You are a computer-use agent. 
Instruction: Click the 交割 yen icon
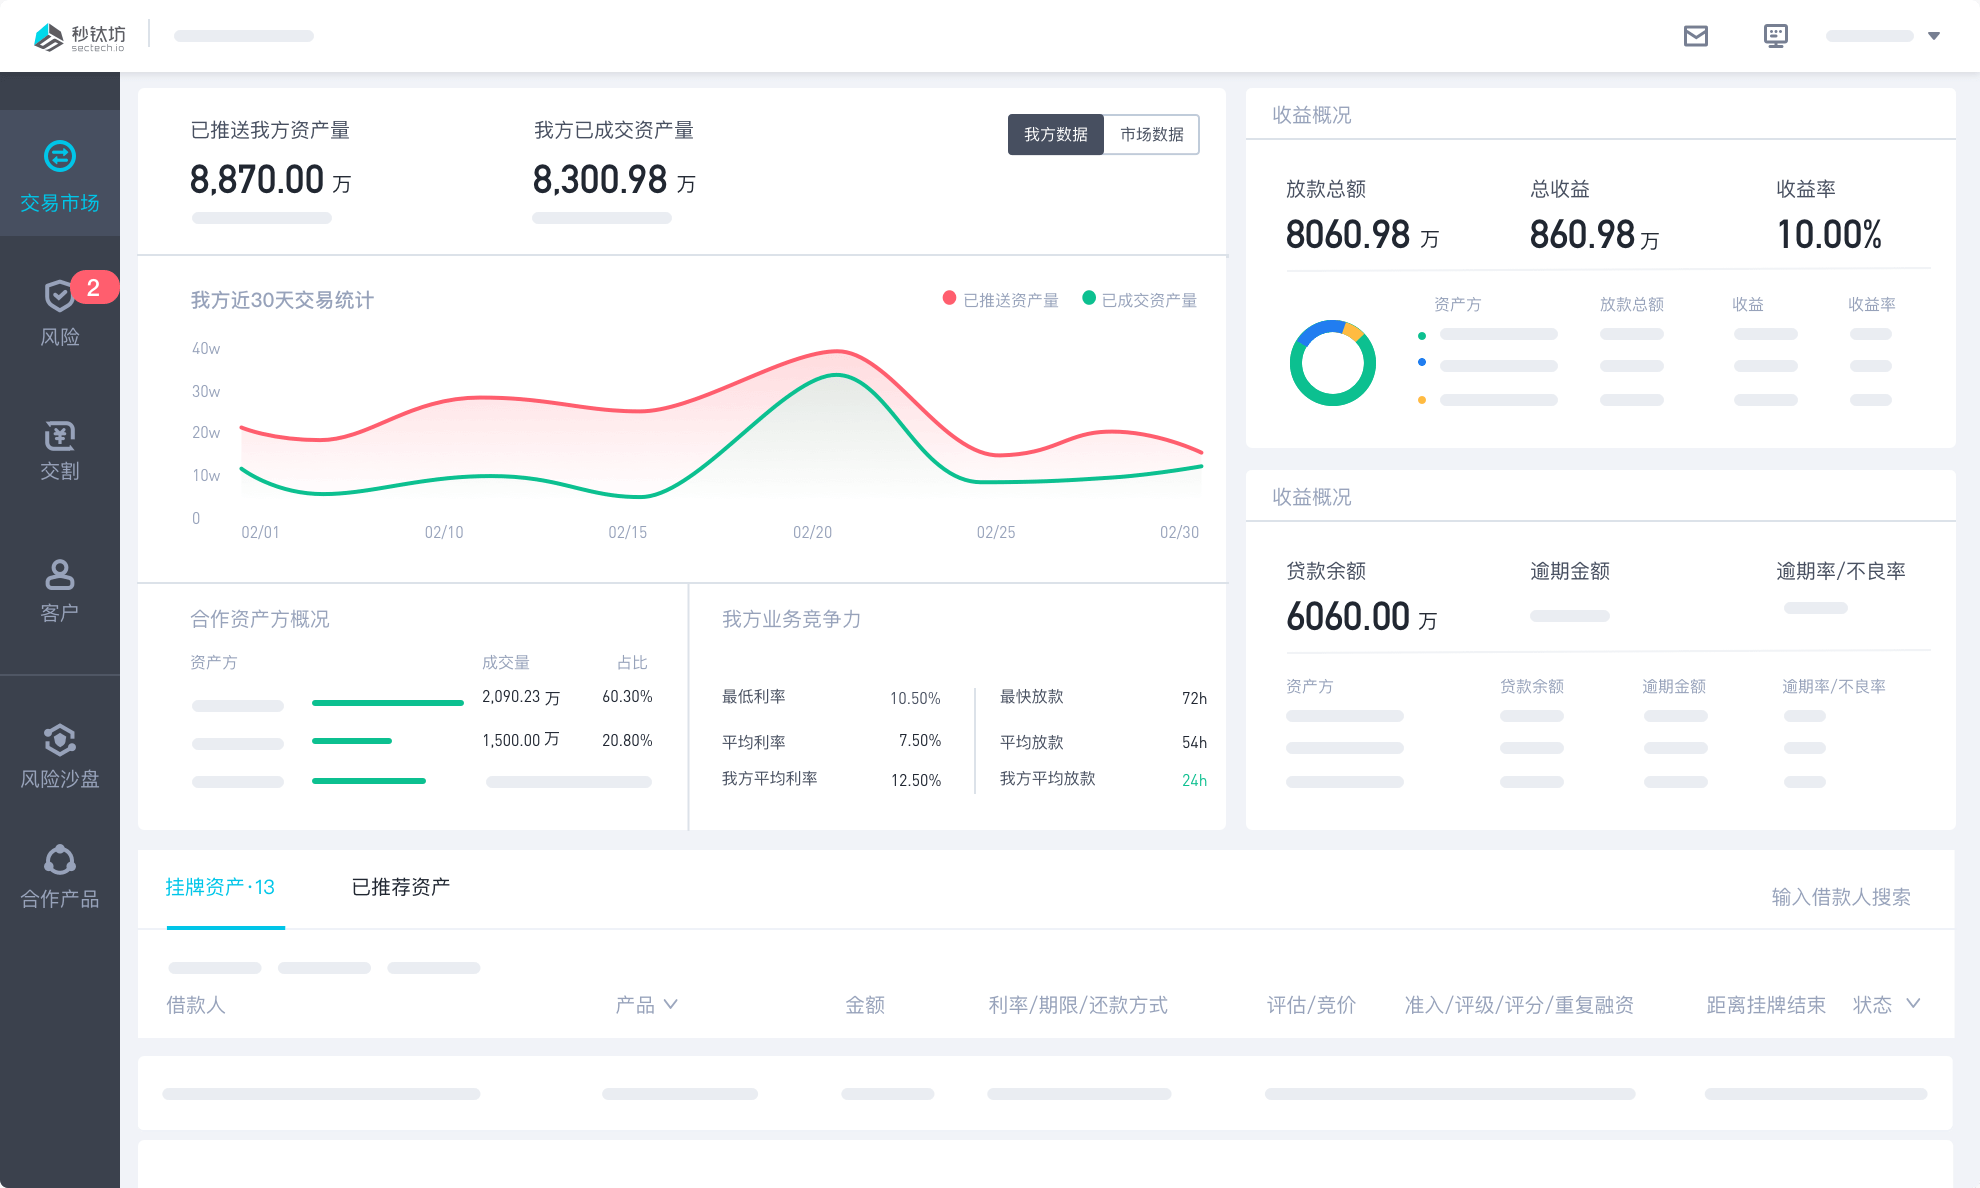click(60, 436)
